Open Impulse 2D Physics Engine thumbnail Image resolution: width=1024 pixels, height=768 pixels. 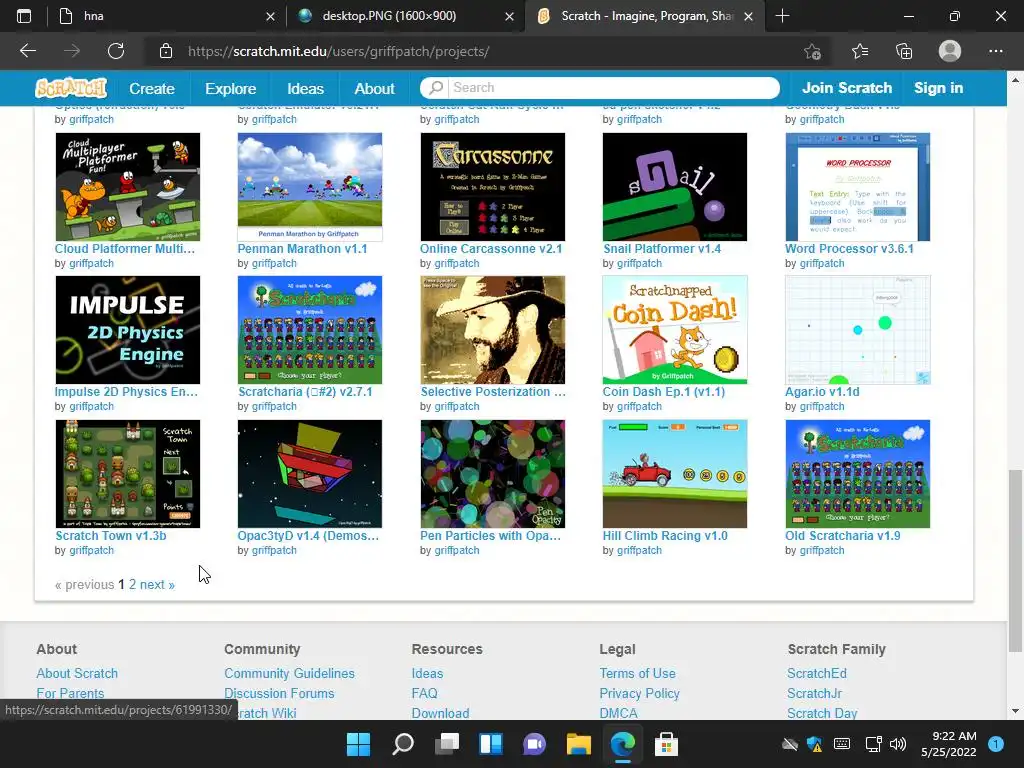(x=127, y=330)
